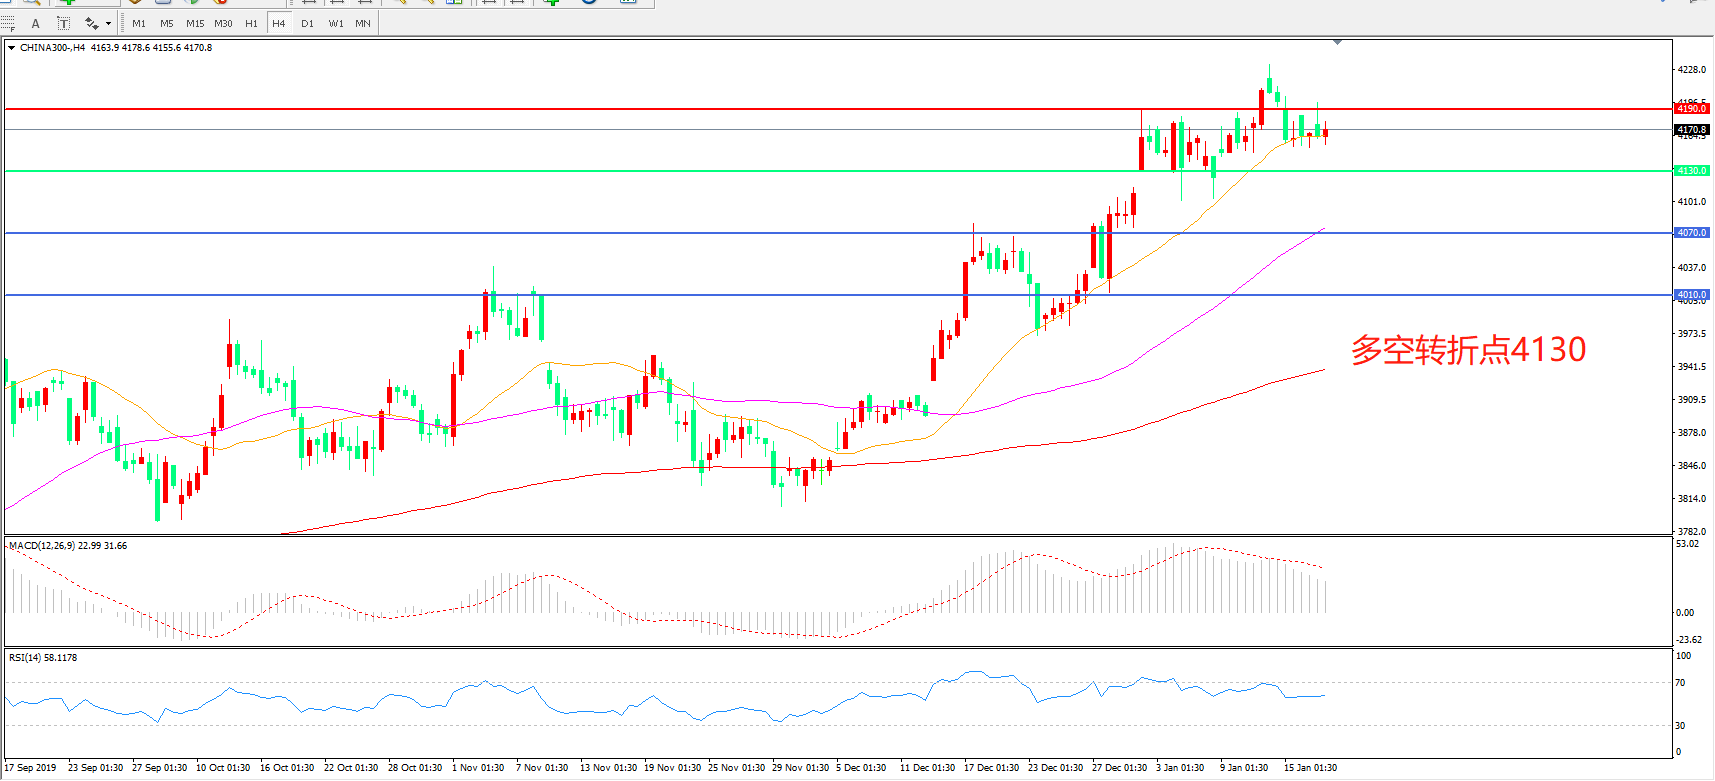
Task: Switch to the M1 timeframe
Action: 139,23
